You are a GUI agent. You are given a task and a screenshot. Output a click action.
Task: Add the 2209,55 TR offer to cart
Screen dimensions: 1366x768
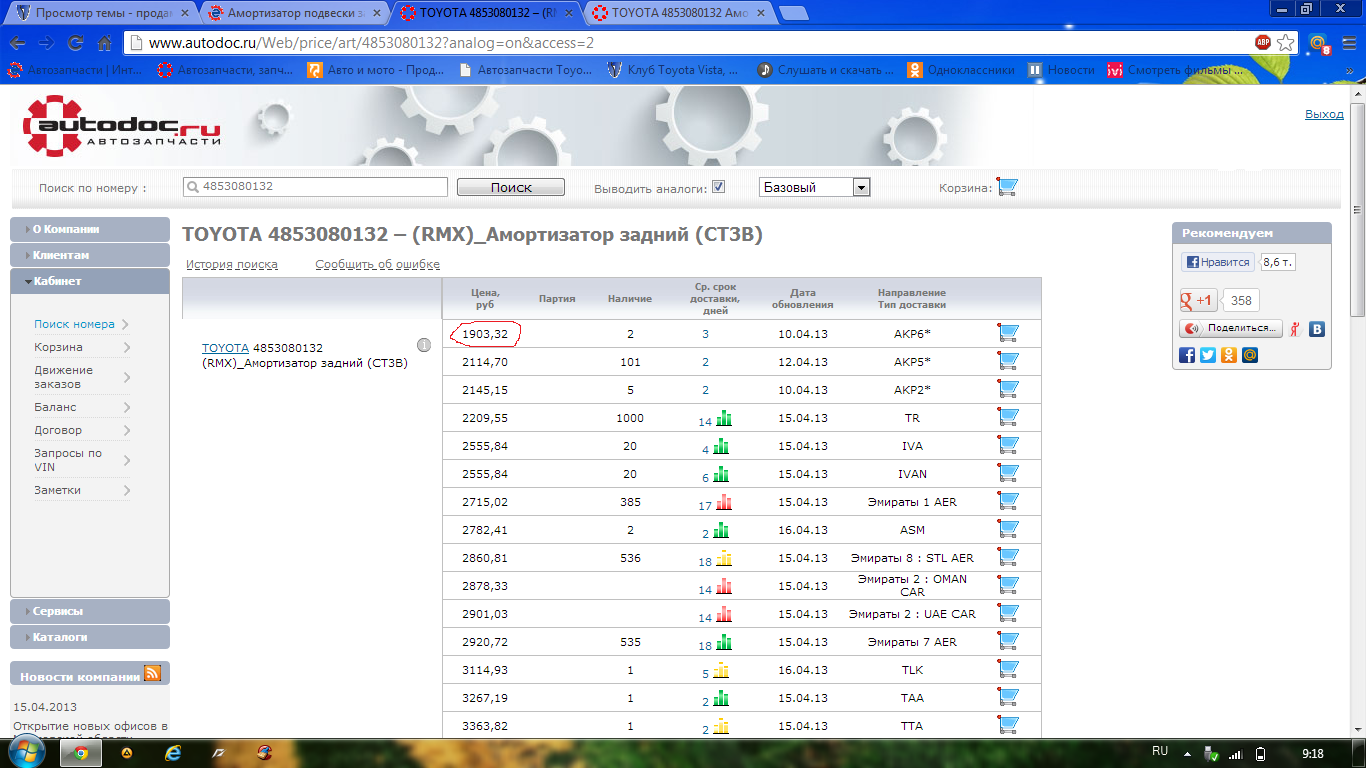pos(1008,417)
